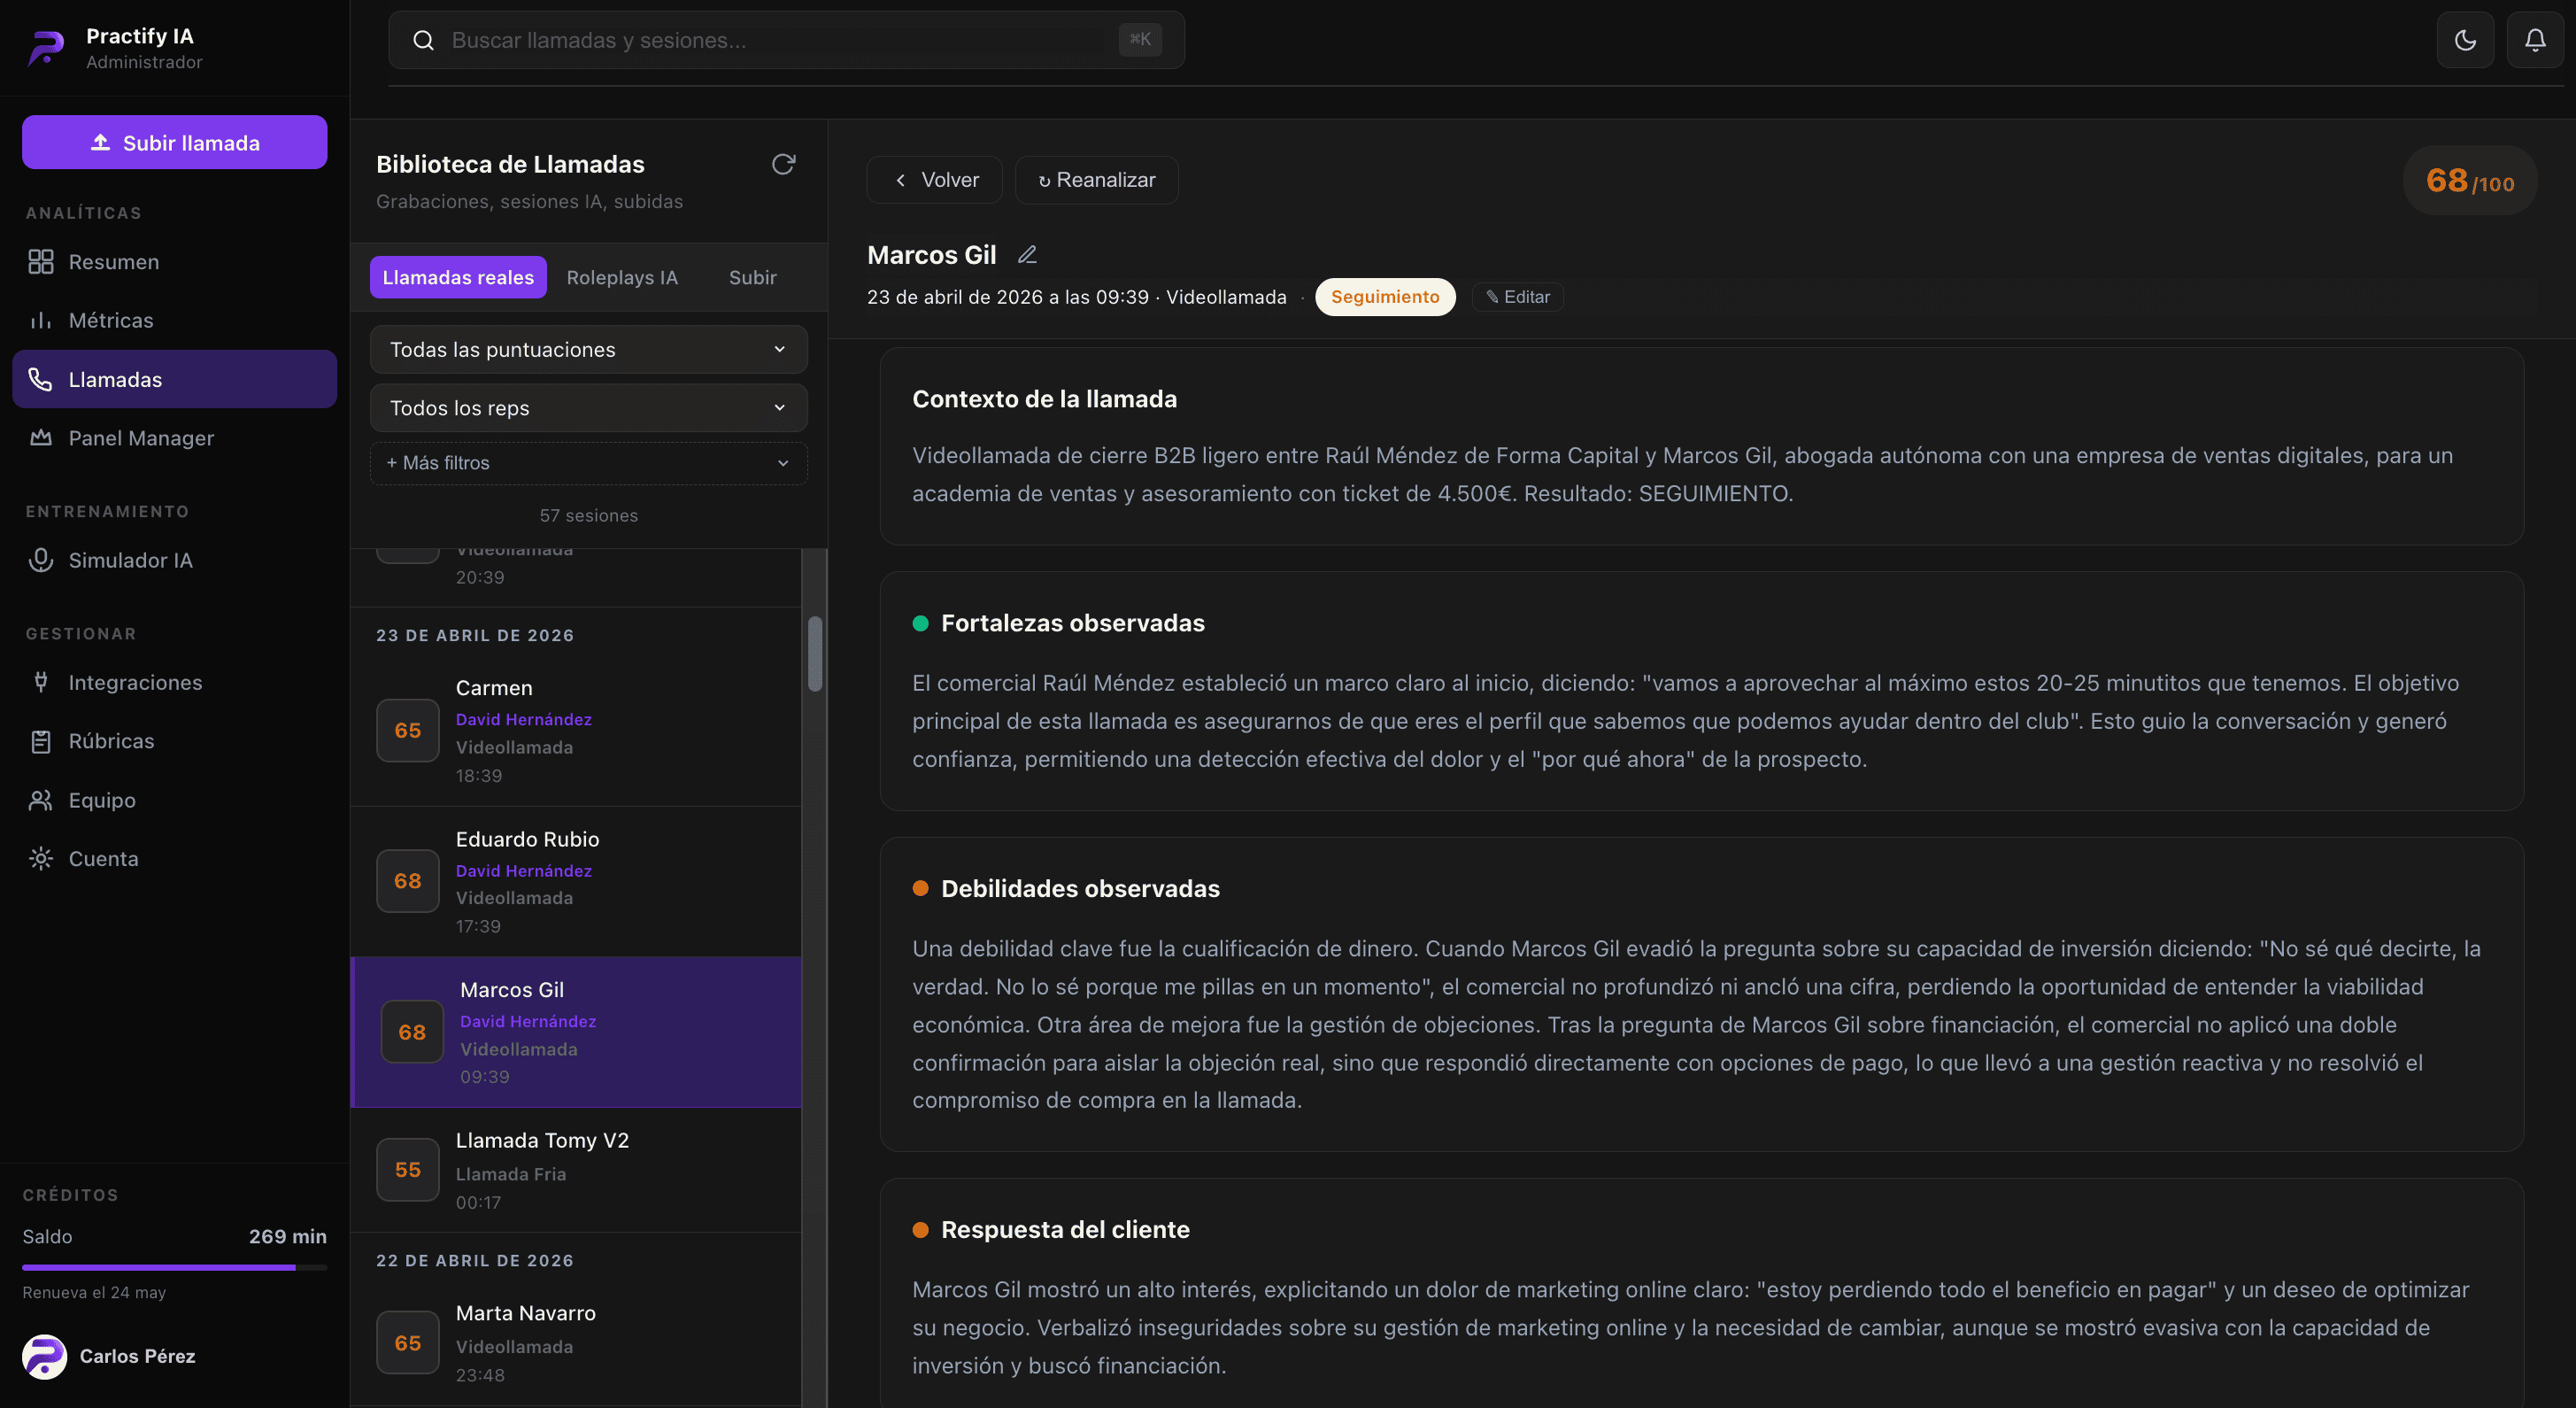The height and width of the screenshot is (1408, 2576).
Task: Click the 269 min balance value
Action: pos(288,1236)
